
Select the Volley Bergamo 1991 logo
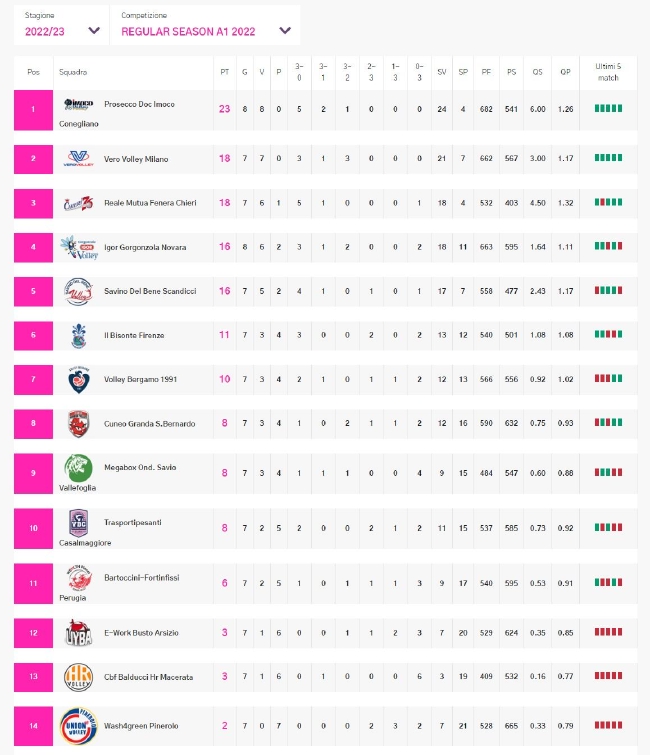[x=78, y=380]
